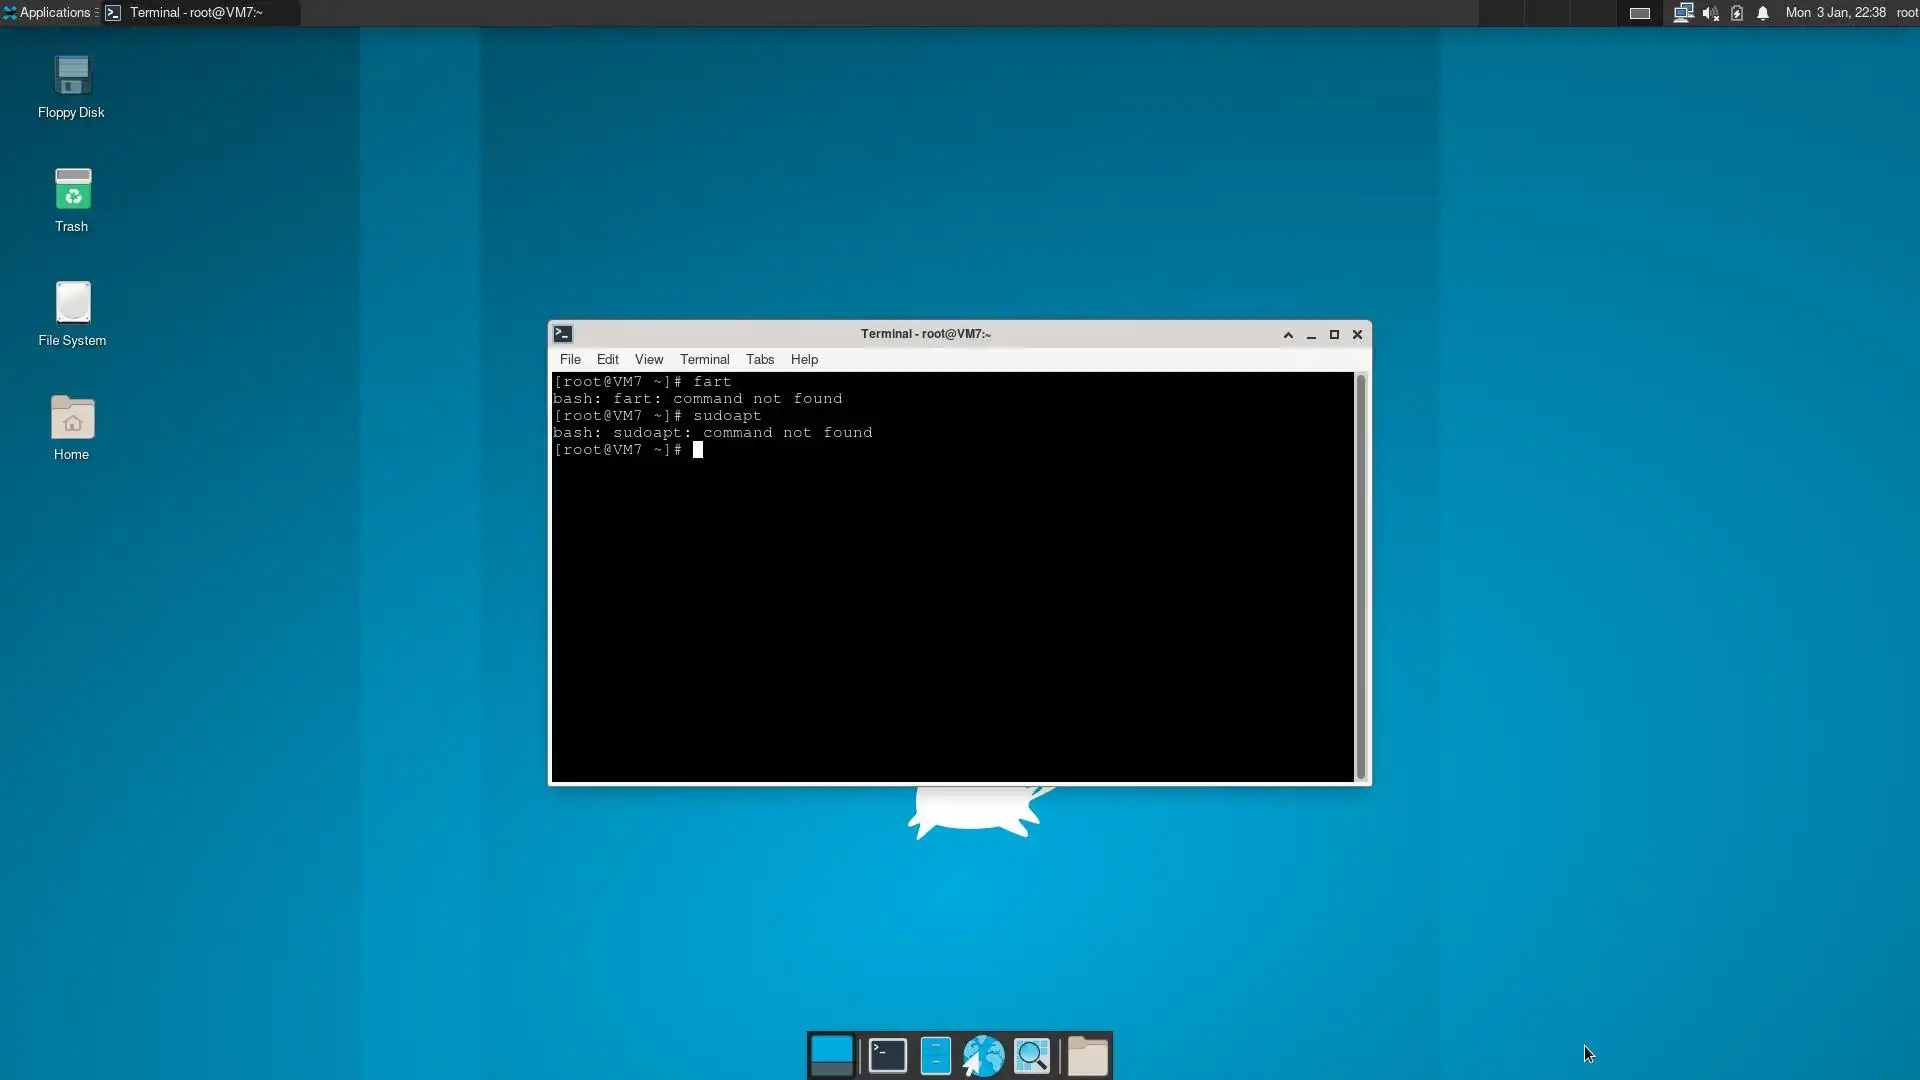Screen dimensions: 1920x1080
Task: Click the notification bell in panel
Action: tap(1763, 13)
